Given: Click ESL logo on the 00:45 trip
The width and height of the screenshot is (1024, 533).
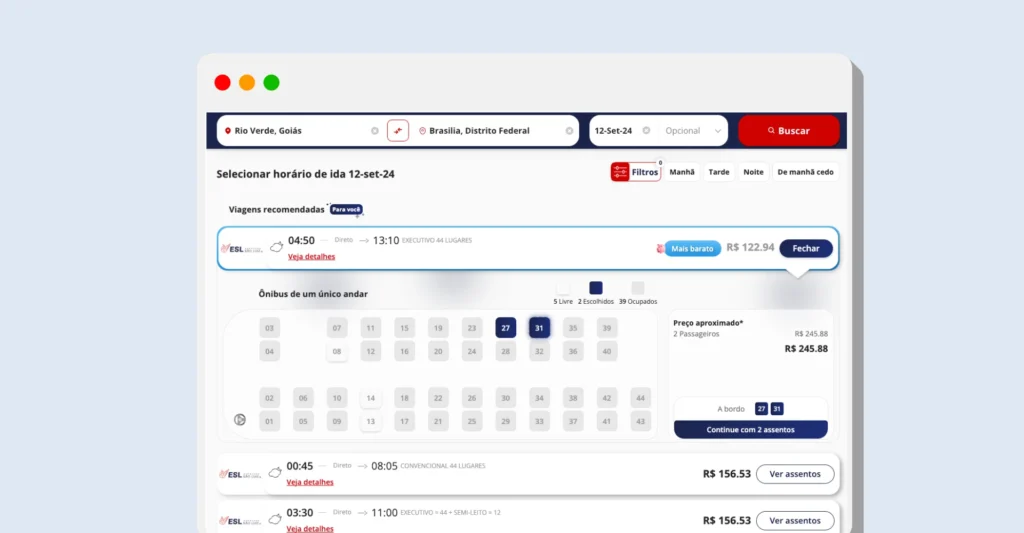Looking at the screenshot, I should 240,474.
